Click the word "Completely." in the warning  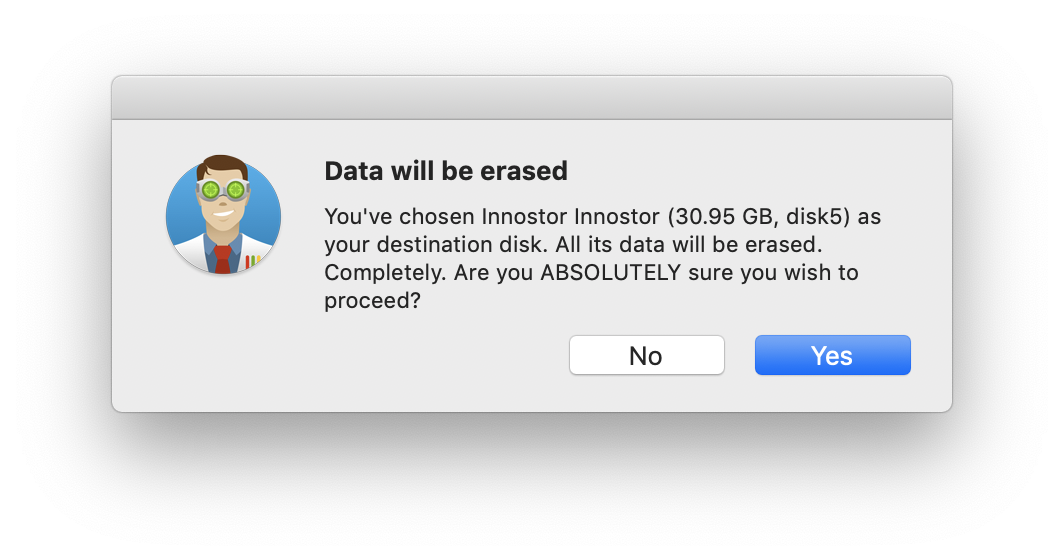click(378, 273)
